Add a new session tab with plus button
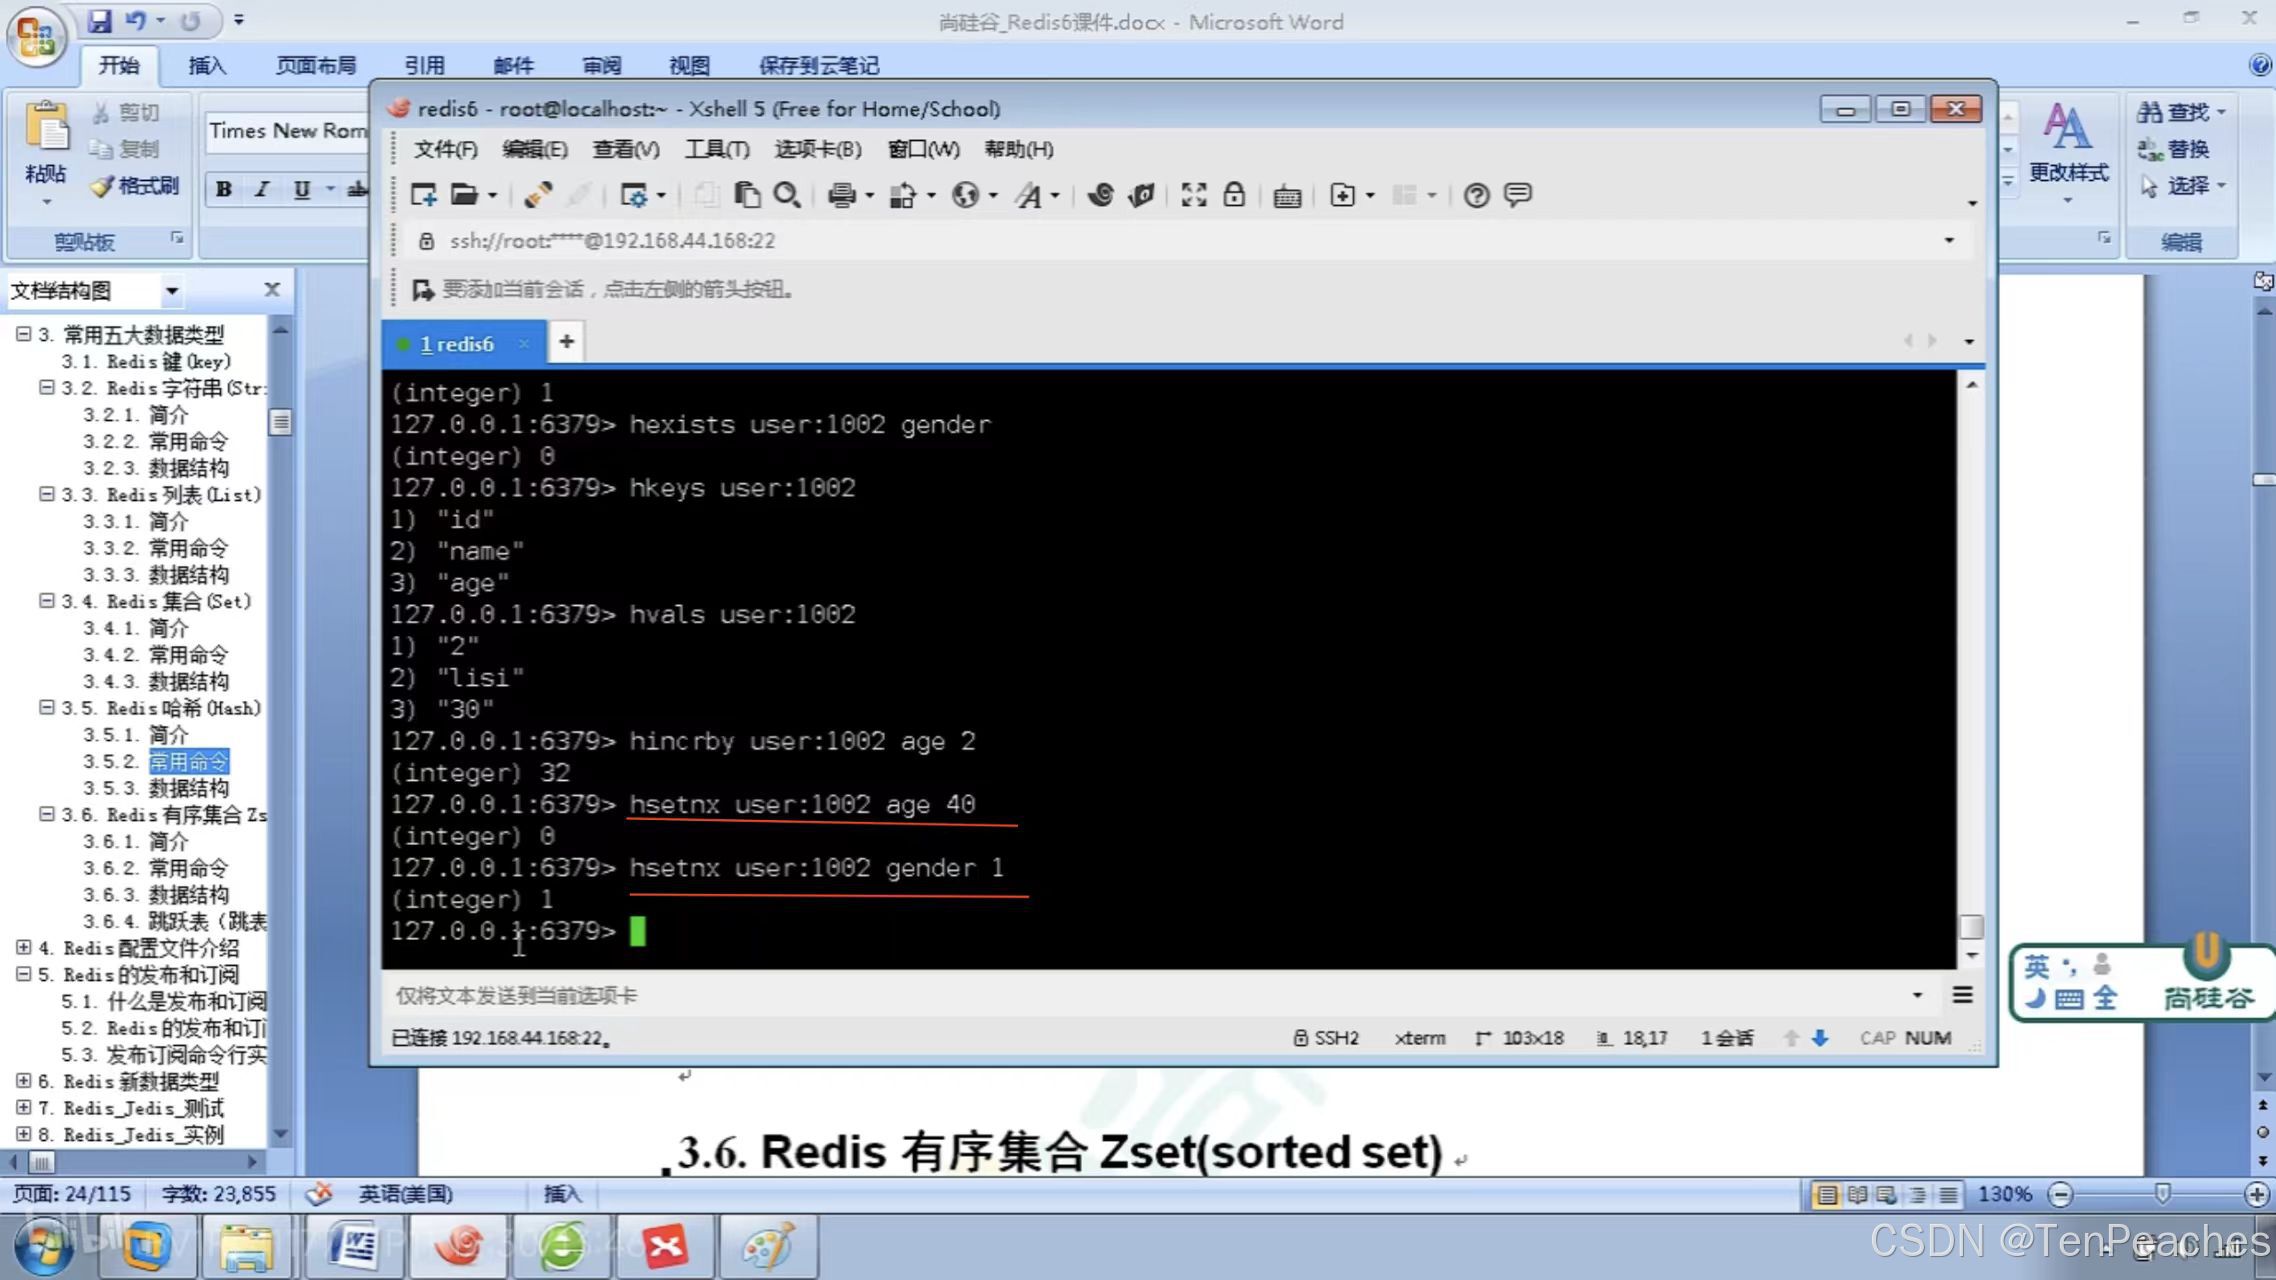The height and width of the screenshot is (1280, 2276). coord(566,342)
